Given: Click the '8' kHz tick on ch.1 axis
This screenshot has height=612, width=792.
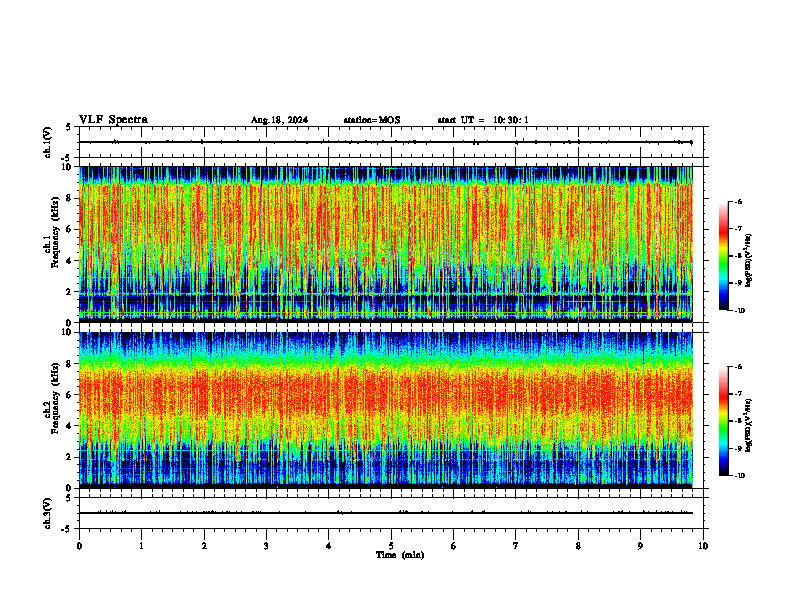Looking at the screenshot, I should click(x=70, y=198).
